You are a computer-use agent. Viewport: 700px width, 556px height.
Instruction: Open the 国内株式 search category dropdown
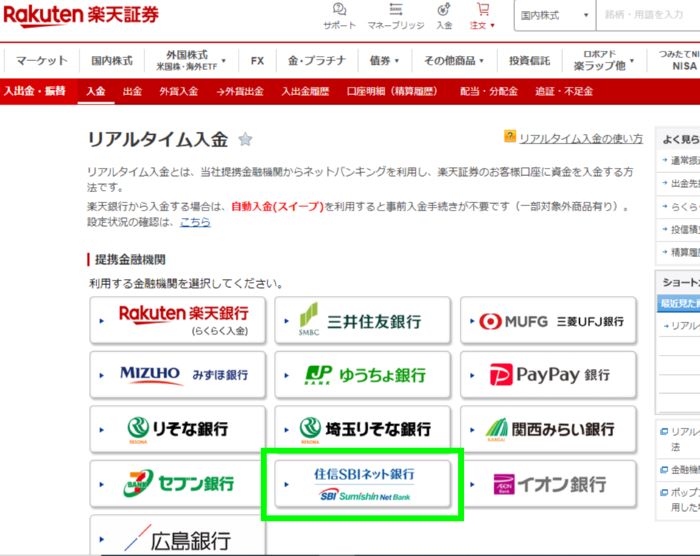point(555,16)
